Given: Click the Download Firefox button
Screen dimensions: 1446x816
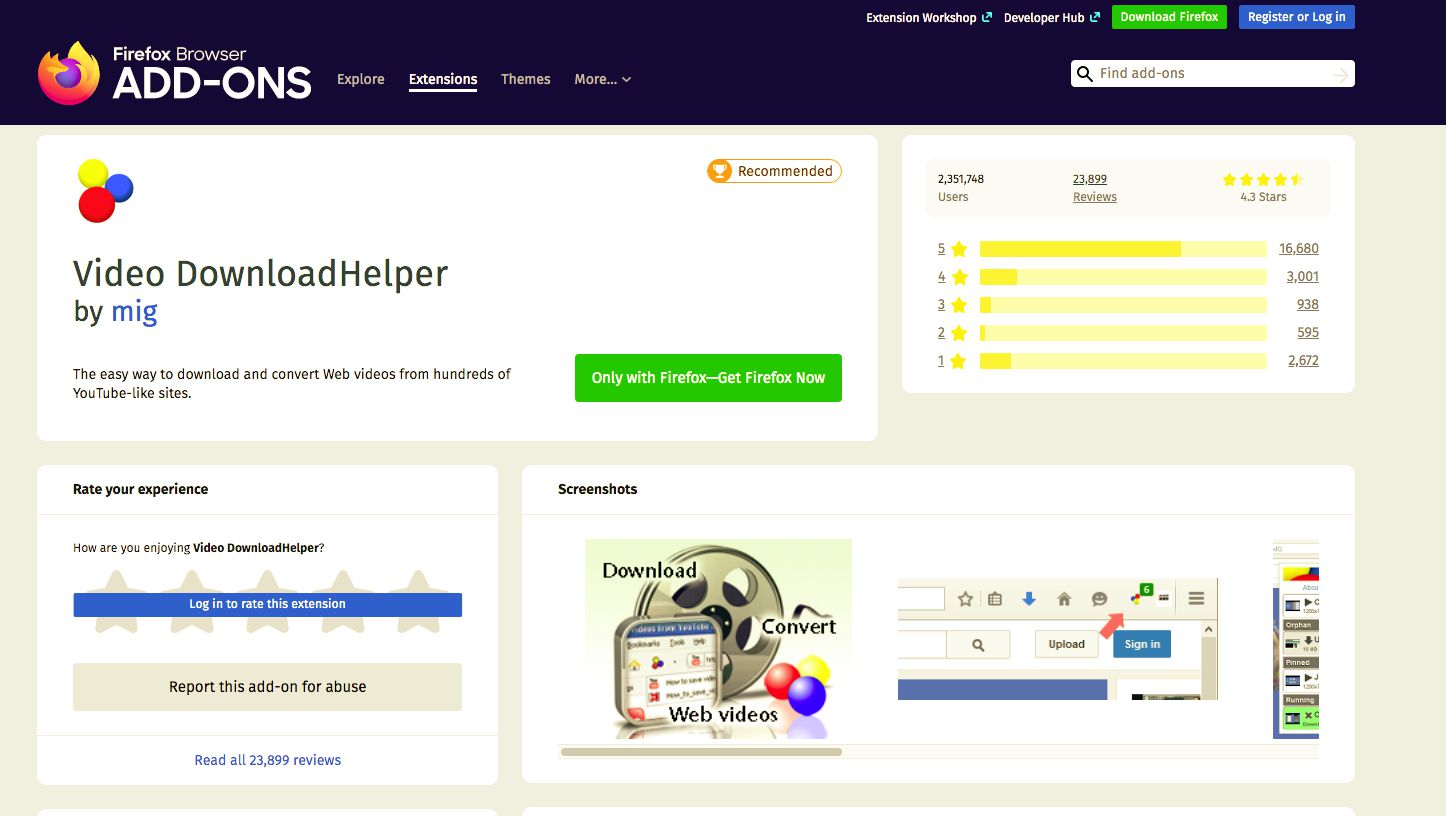Looking at the screenshot, I should click(1169, 17).
